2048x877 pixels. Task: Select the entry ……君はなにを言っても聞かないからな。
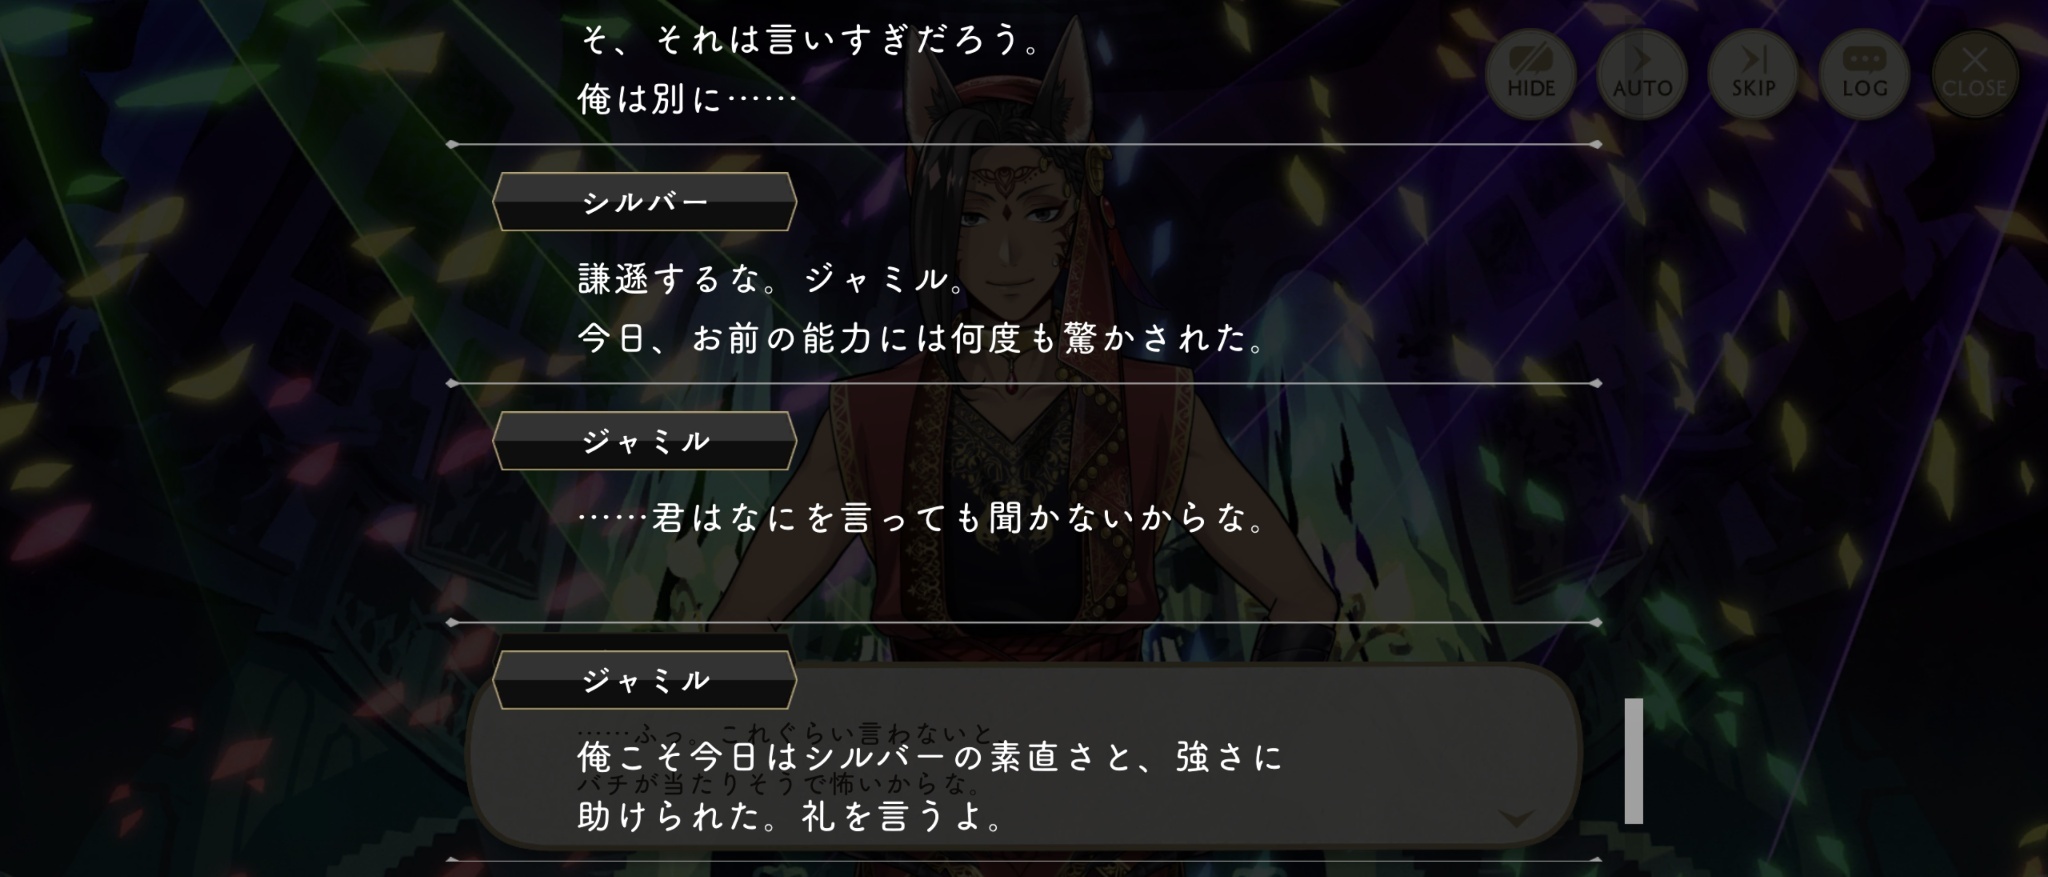(924, 518)
